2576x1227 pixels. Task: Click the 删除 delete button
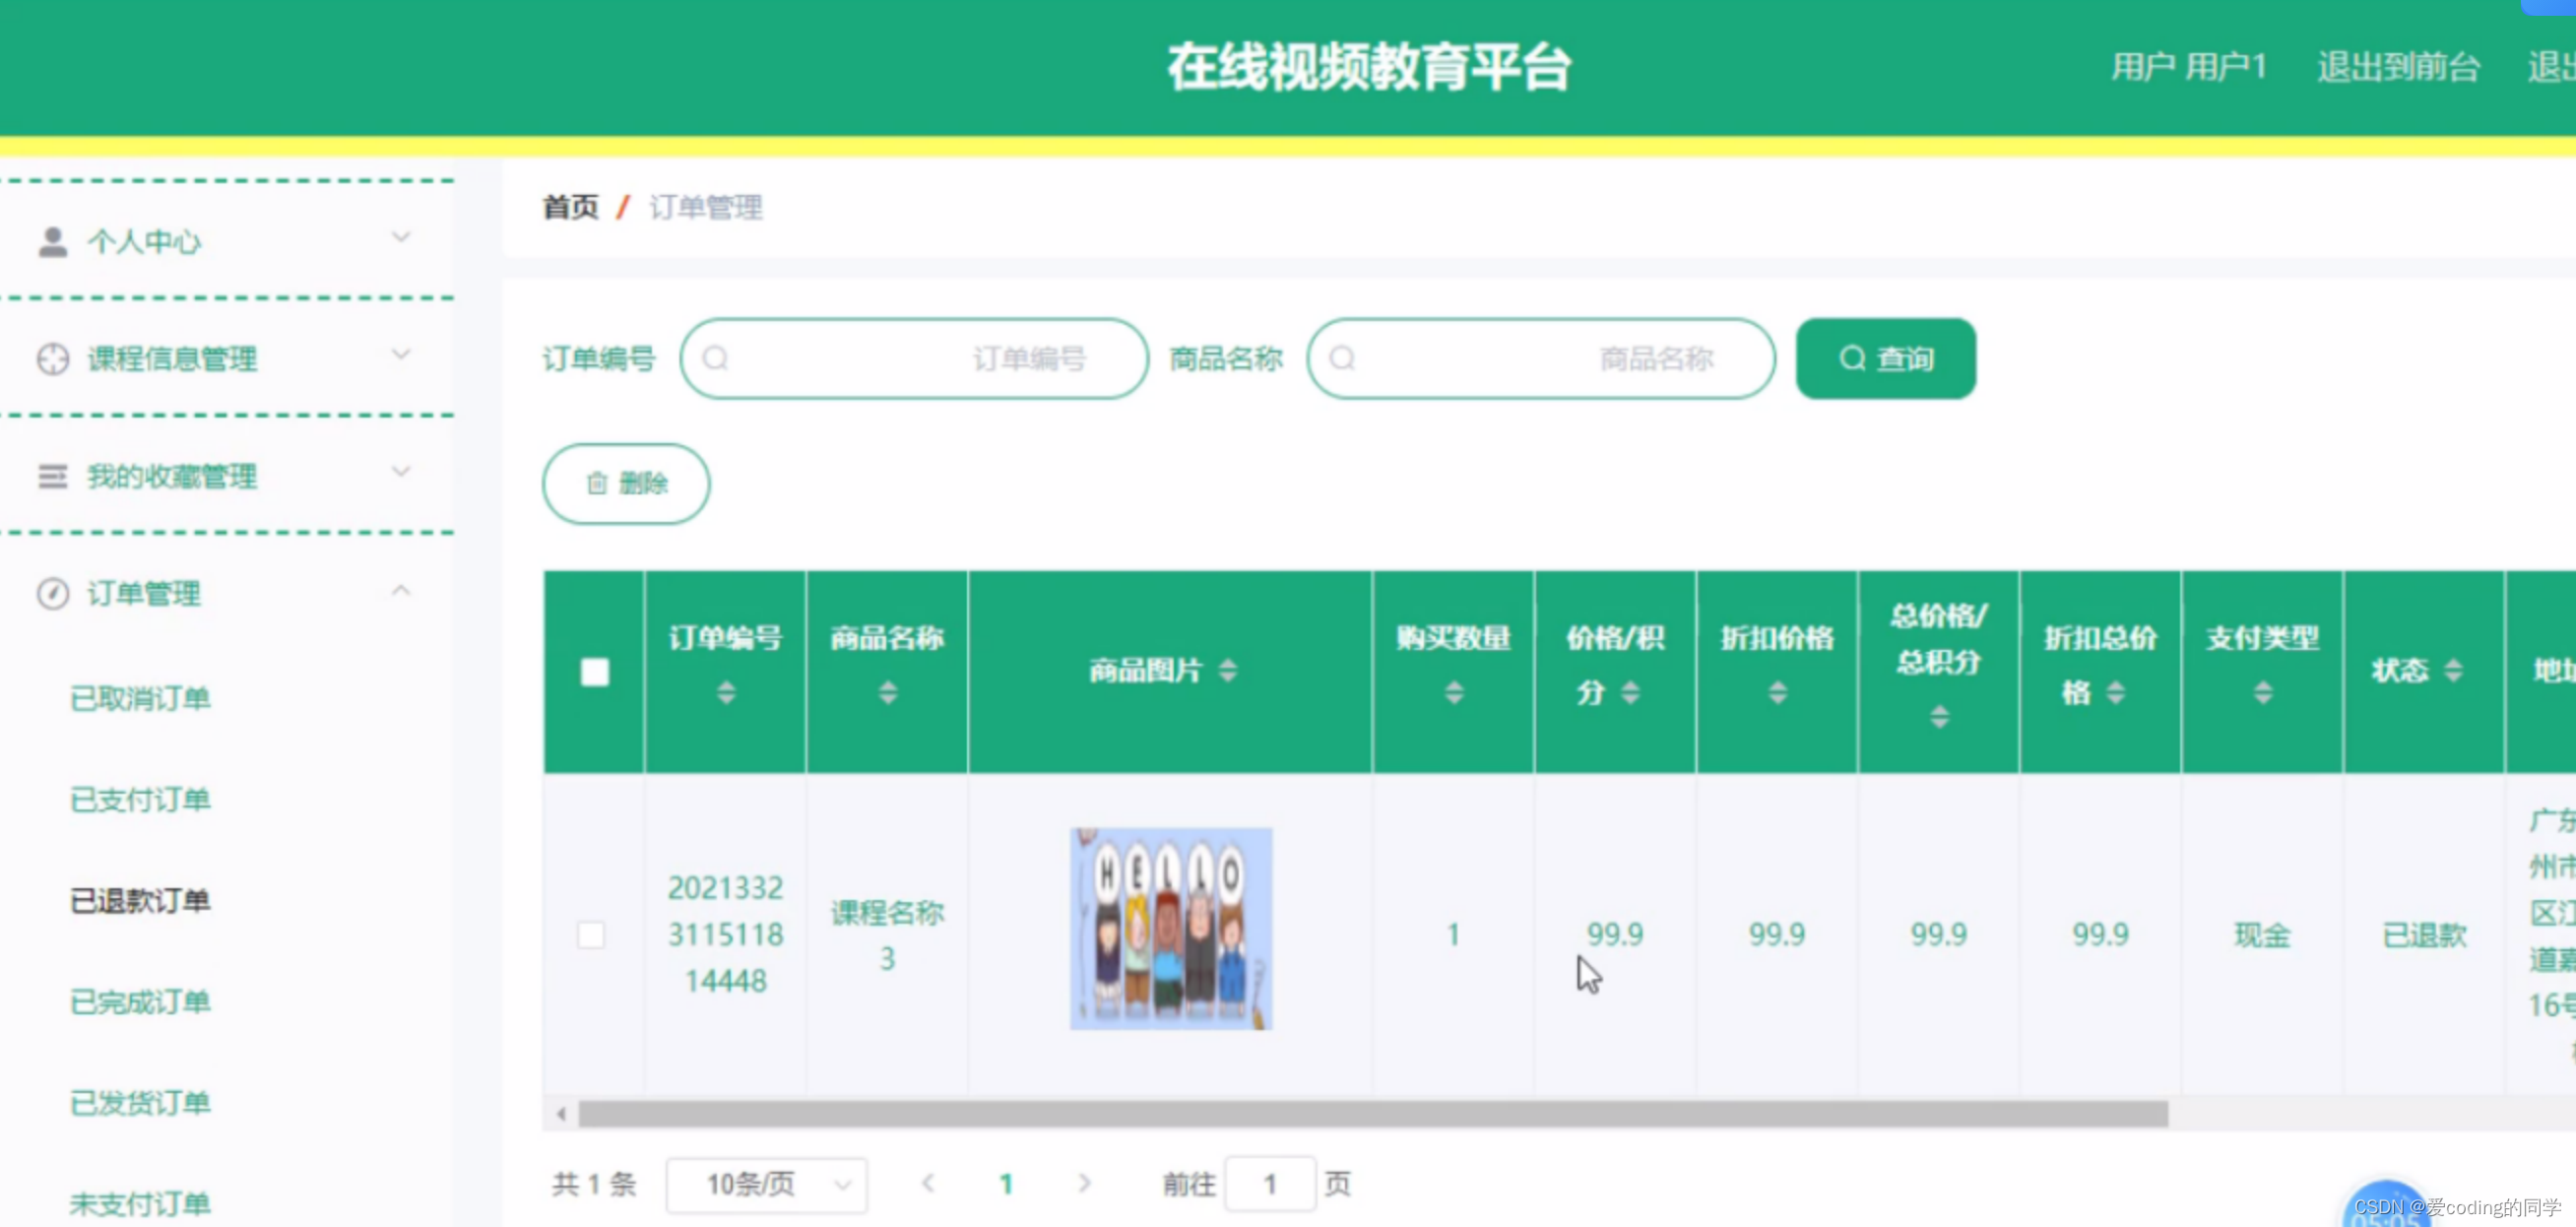[x=626, y=484]
